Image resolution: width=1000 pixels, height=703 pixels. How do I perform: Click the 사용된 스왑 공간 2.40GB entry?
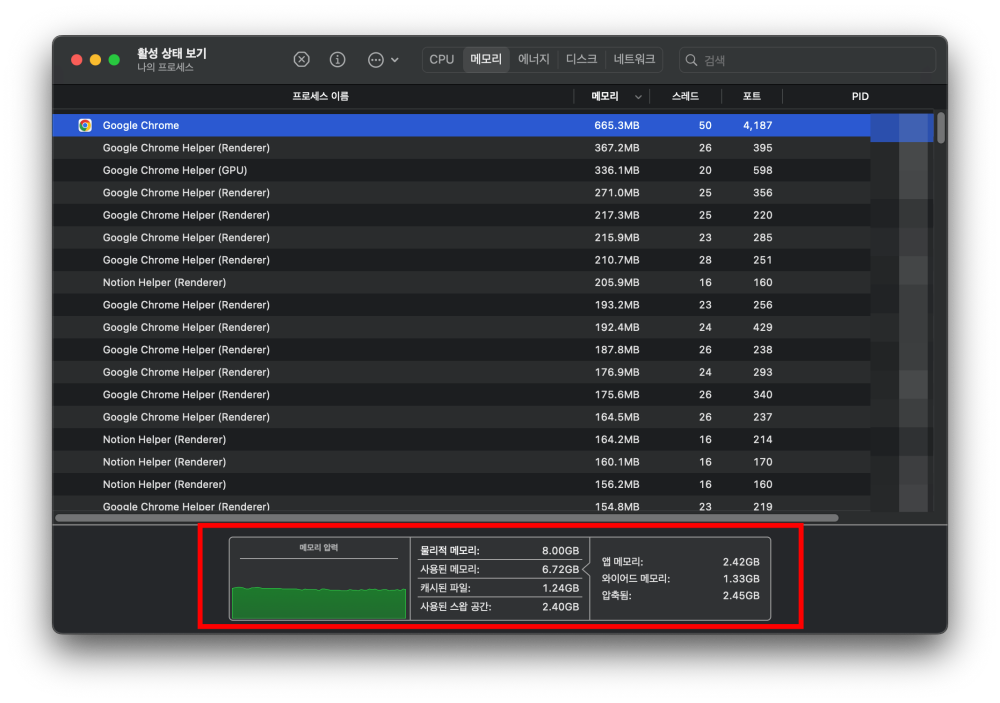point(499,607)
